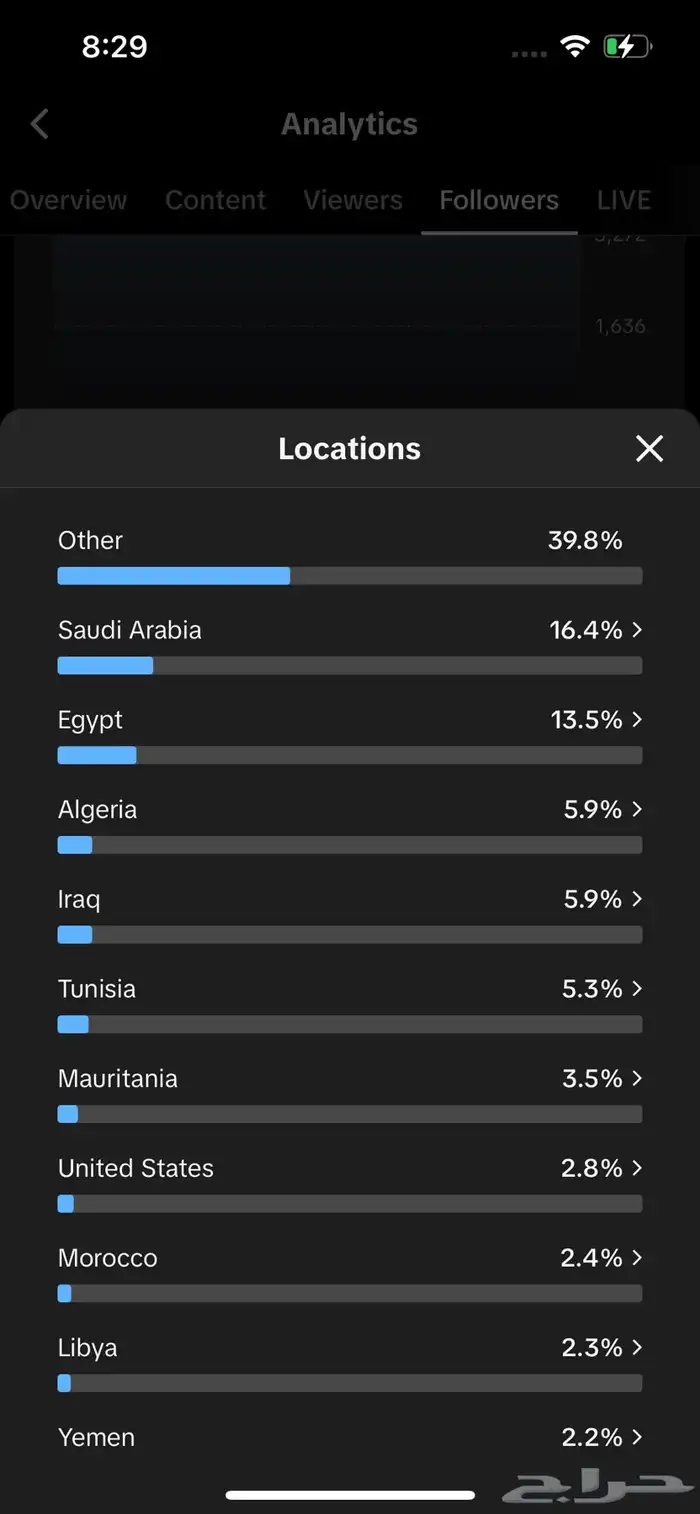Viewport: 700px width, 1514px height.
Task: Expand Egypt location breakdown chevron
Action: click(638, 720)
